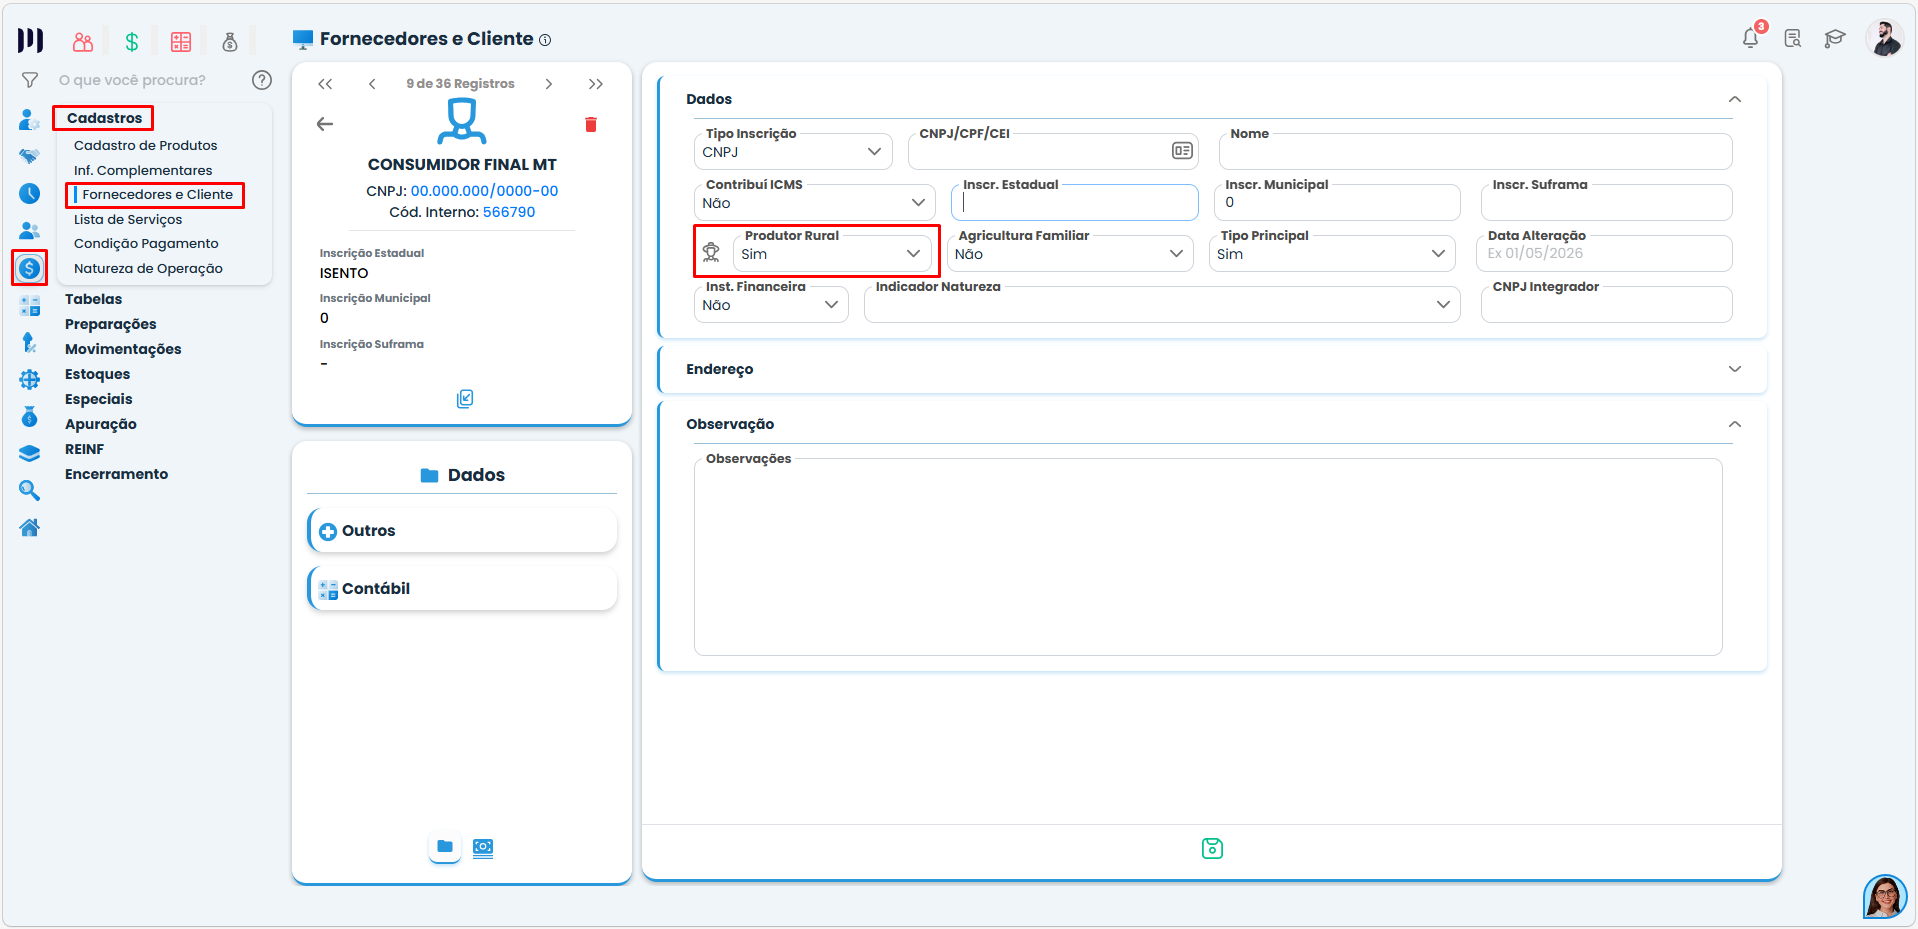Select the blue dollar coin sidebar icon
The width and height of the screenshot is (1918, 929).
coord(30,268)
